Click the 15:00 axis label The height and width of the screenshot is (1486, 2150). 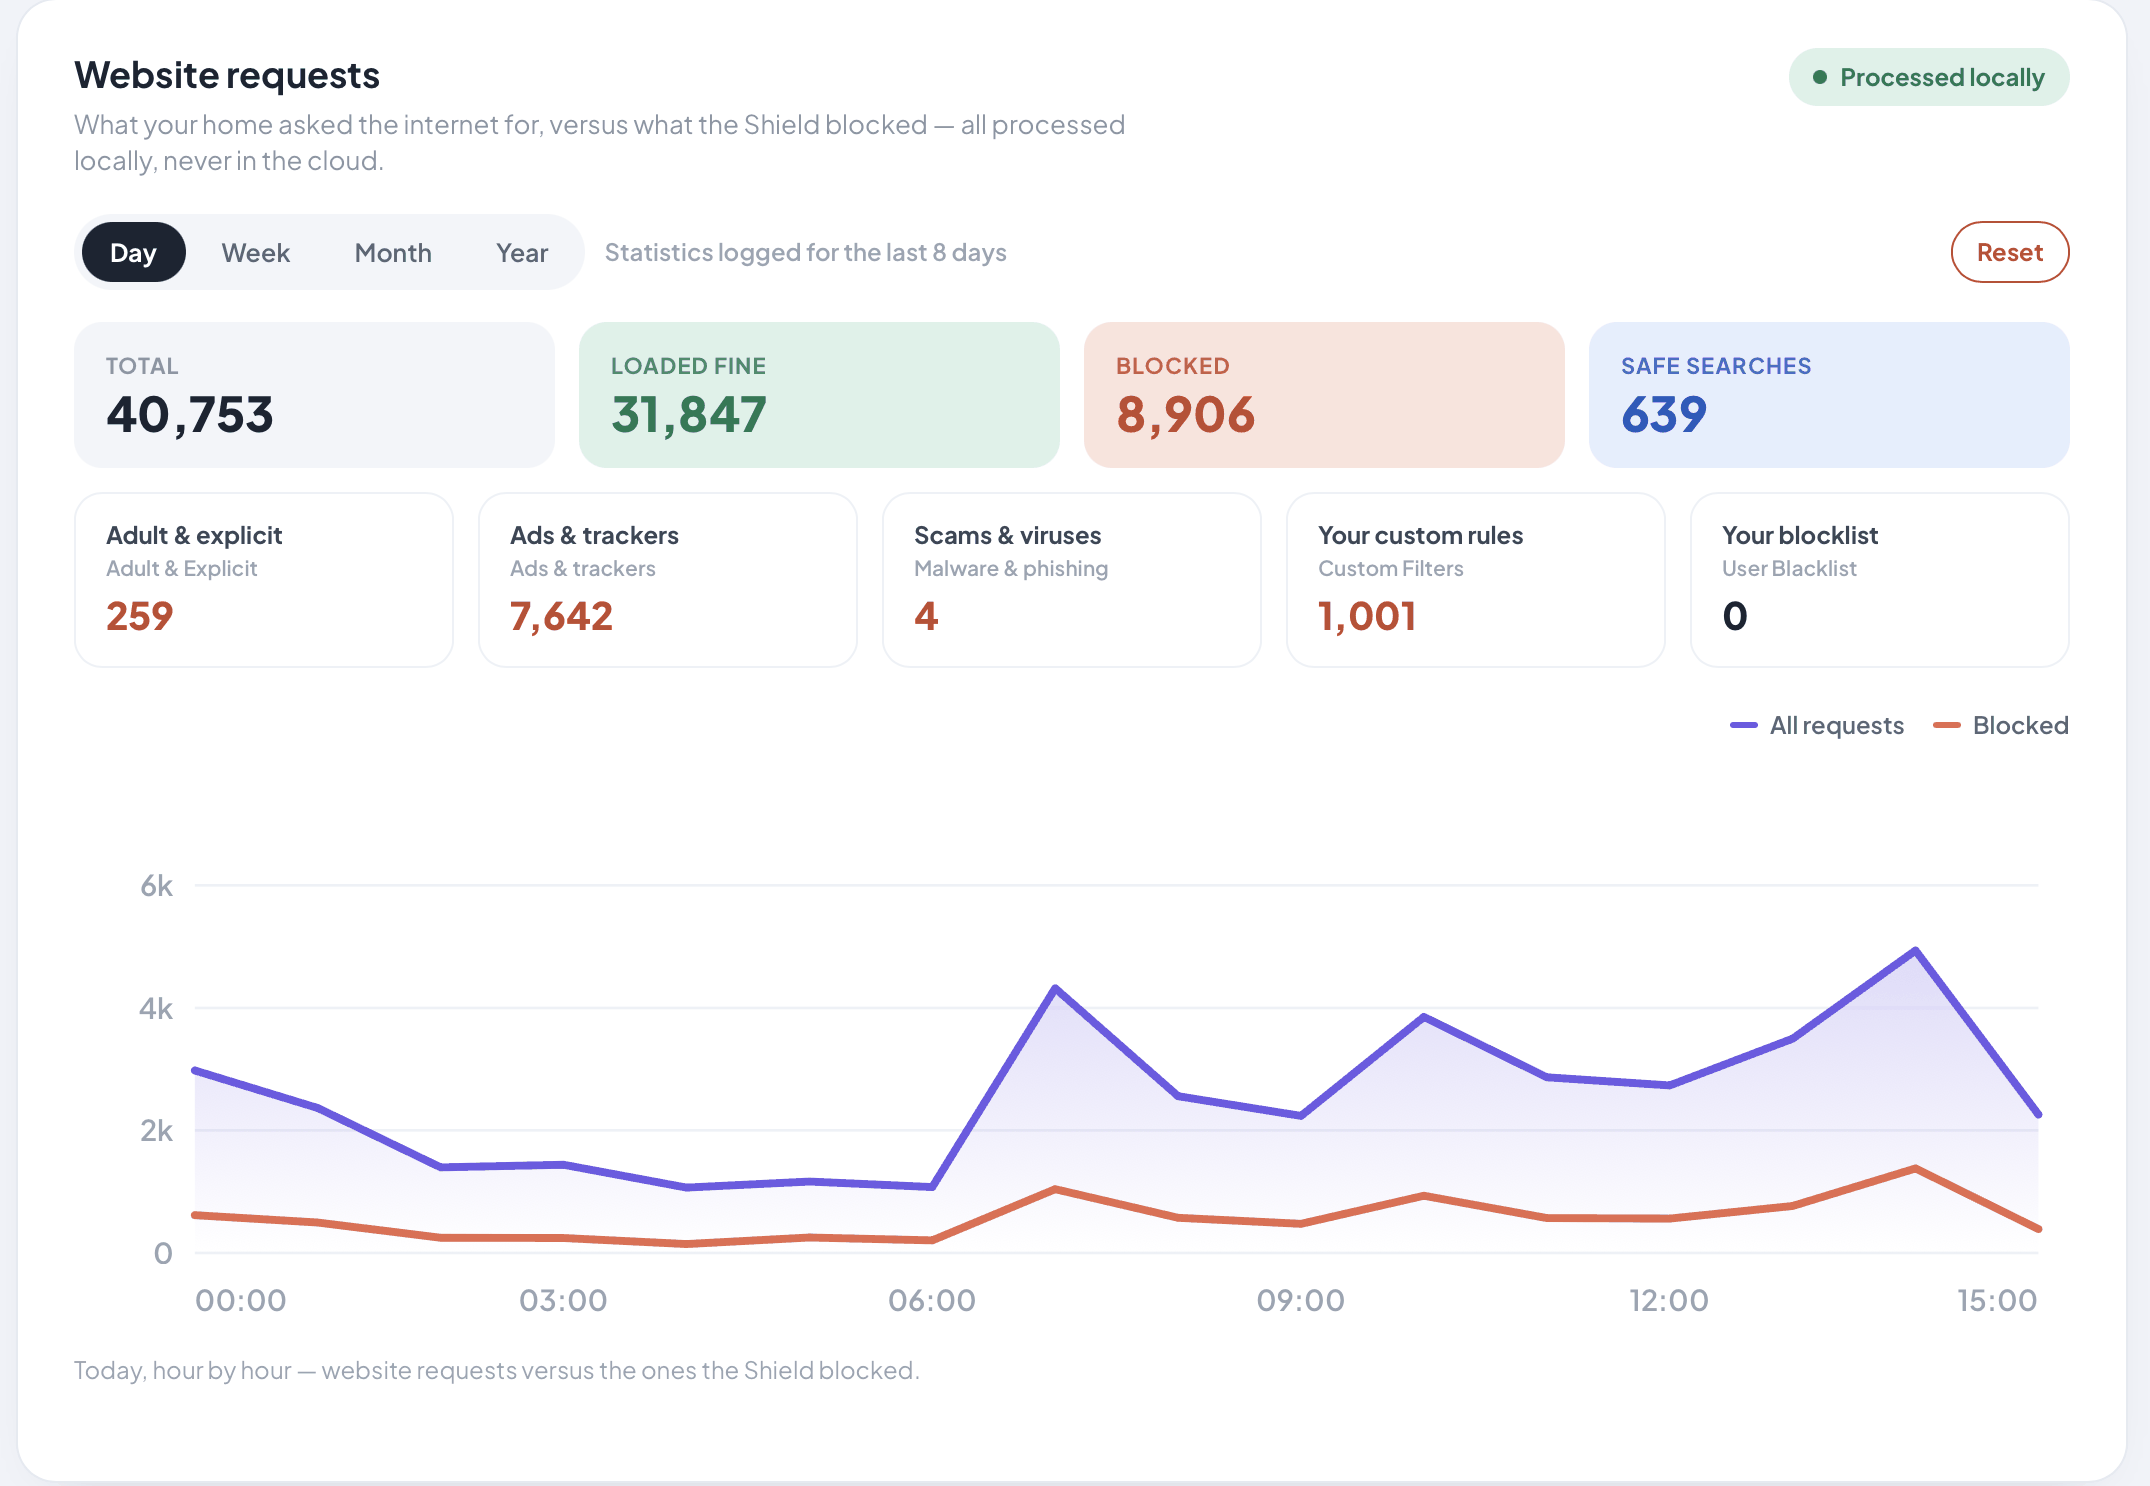pos(1997,1300)
